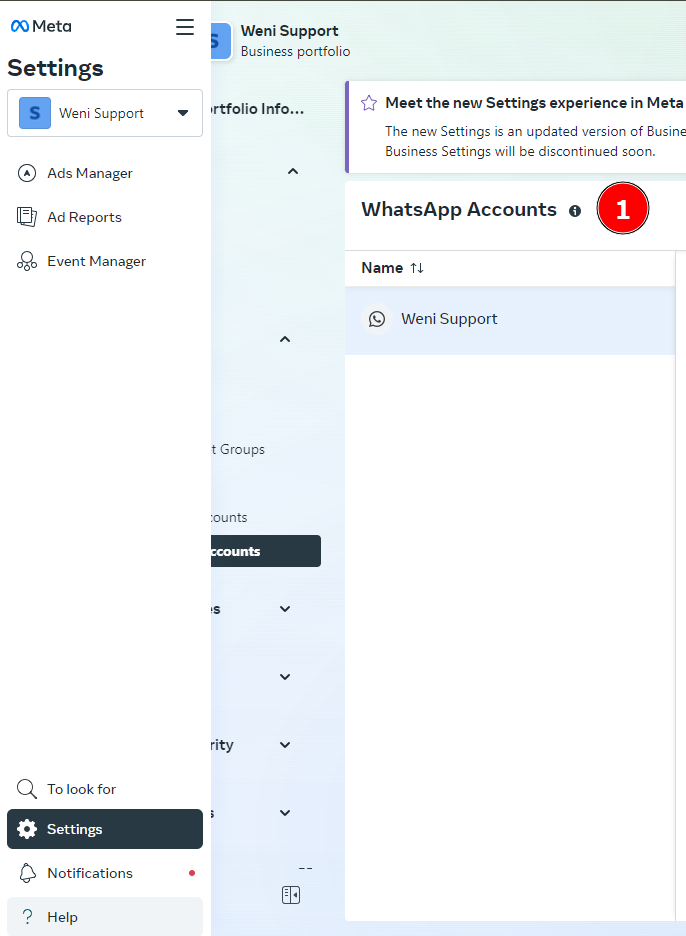Click the Ad Reports icon

coord(27,217)
